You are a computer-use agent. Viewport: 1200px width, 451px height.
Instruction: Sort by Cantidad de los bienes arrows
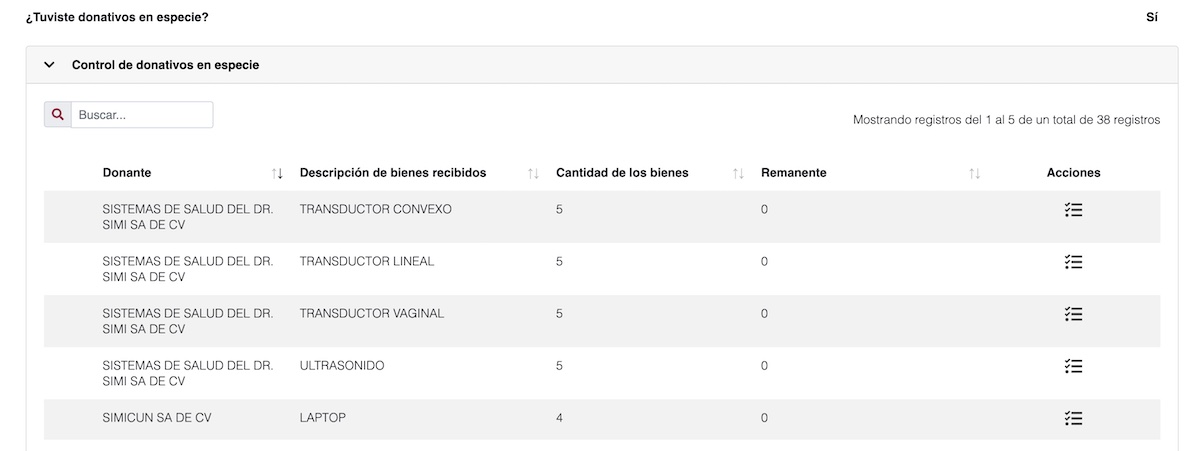[x=738, y=174]
